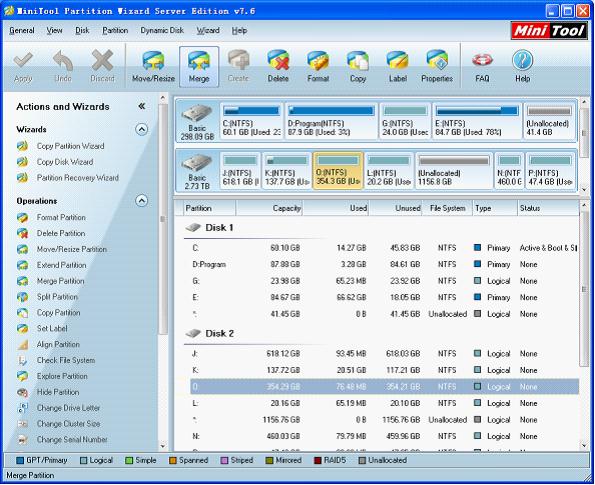This screenshot has width=595, height=485.
Task: Open the Wizard menu
Action: click(208, 30)
